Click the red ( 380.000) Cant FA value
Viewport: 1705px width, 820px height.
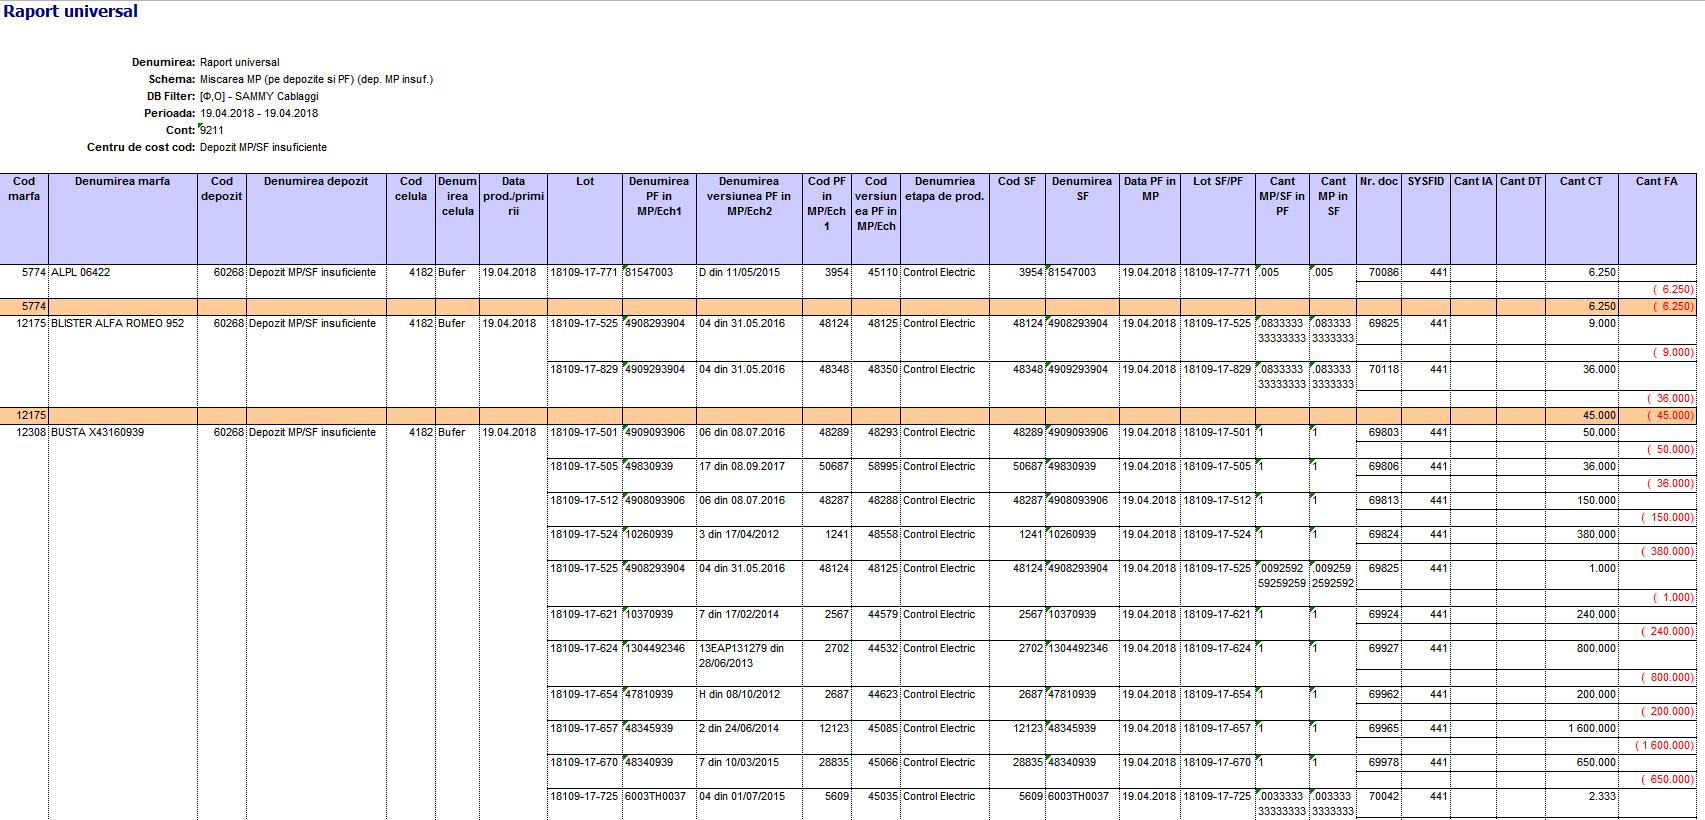point(1667,552)
